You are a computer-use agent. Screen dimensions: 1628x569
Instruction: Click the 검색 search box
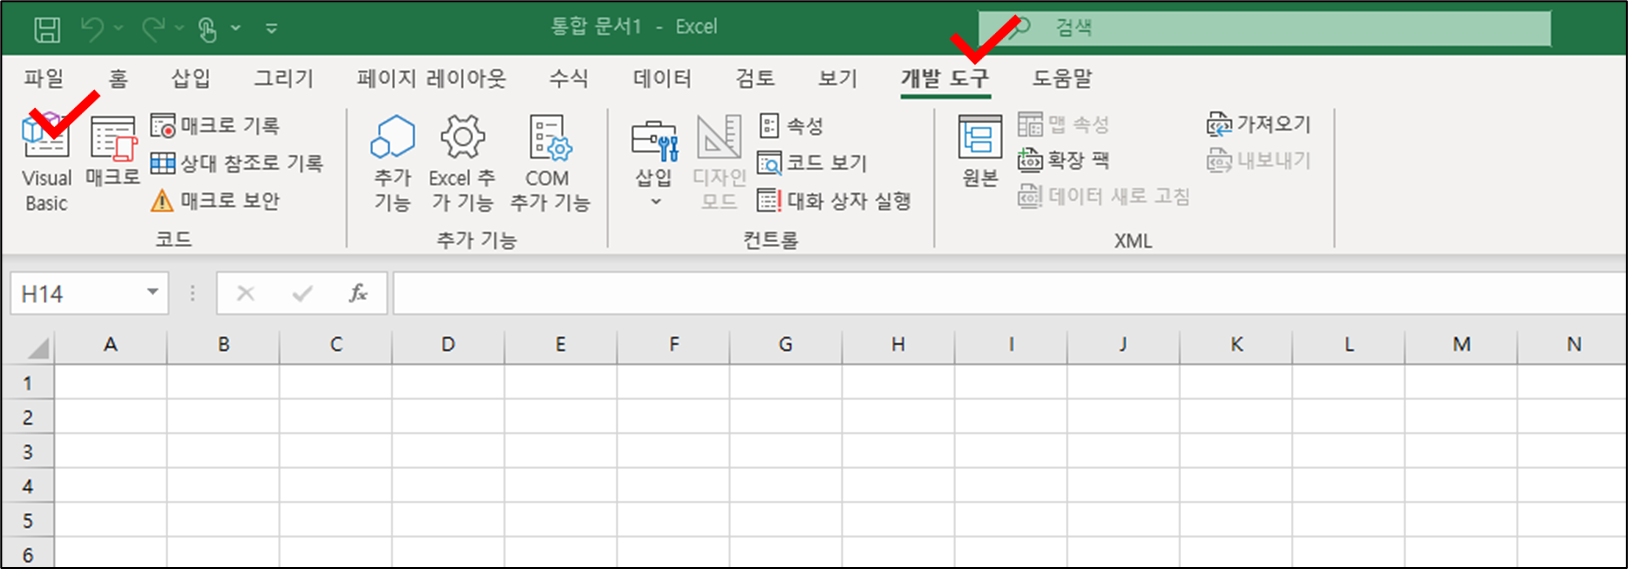[x=1265, y=28]
